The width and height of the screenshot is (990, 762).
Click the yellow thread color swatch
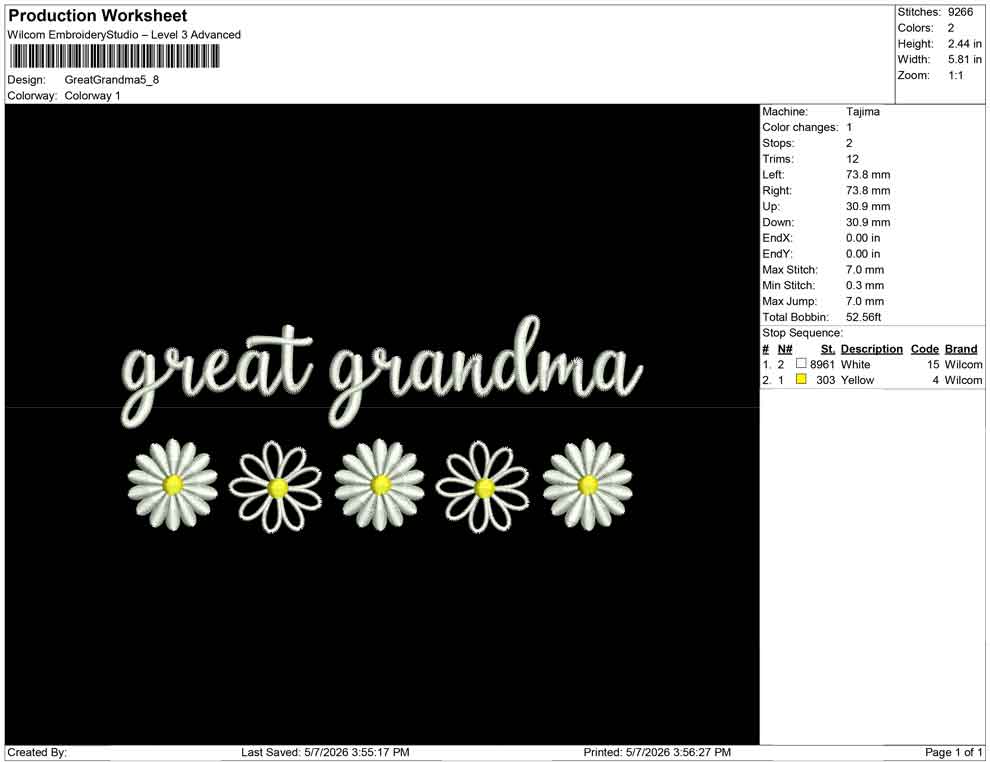(801, 379)
